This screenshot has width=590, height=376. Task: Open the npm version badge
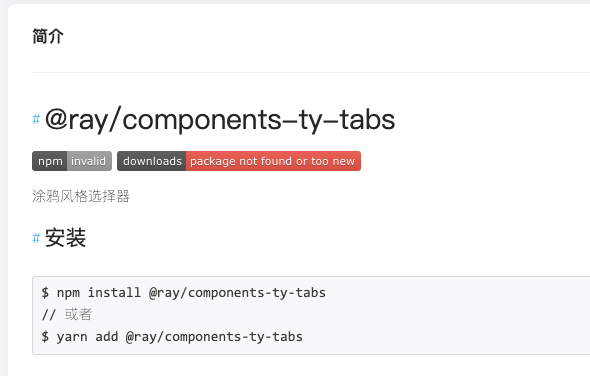pos(72,161)
